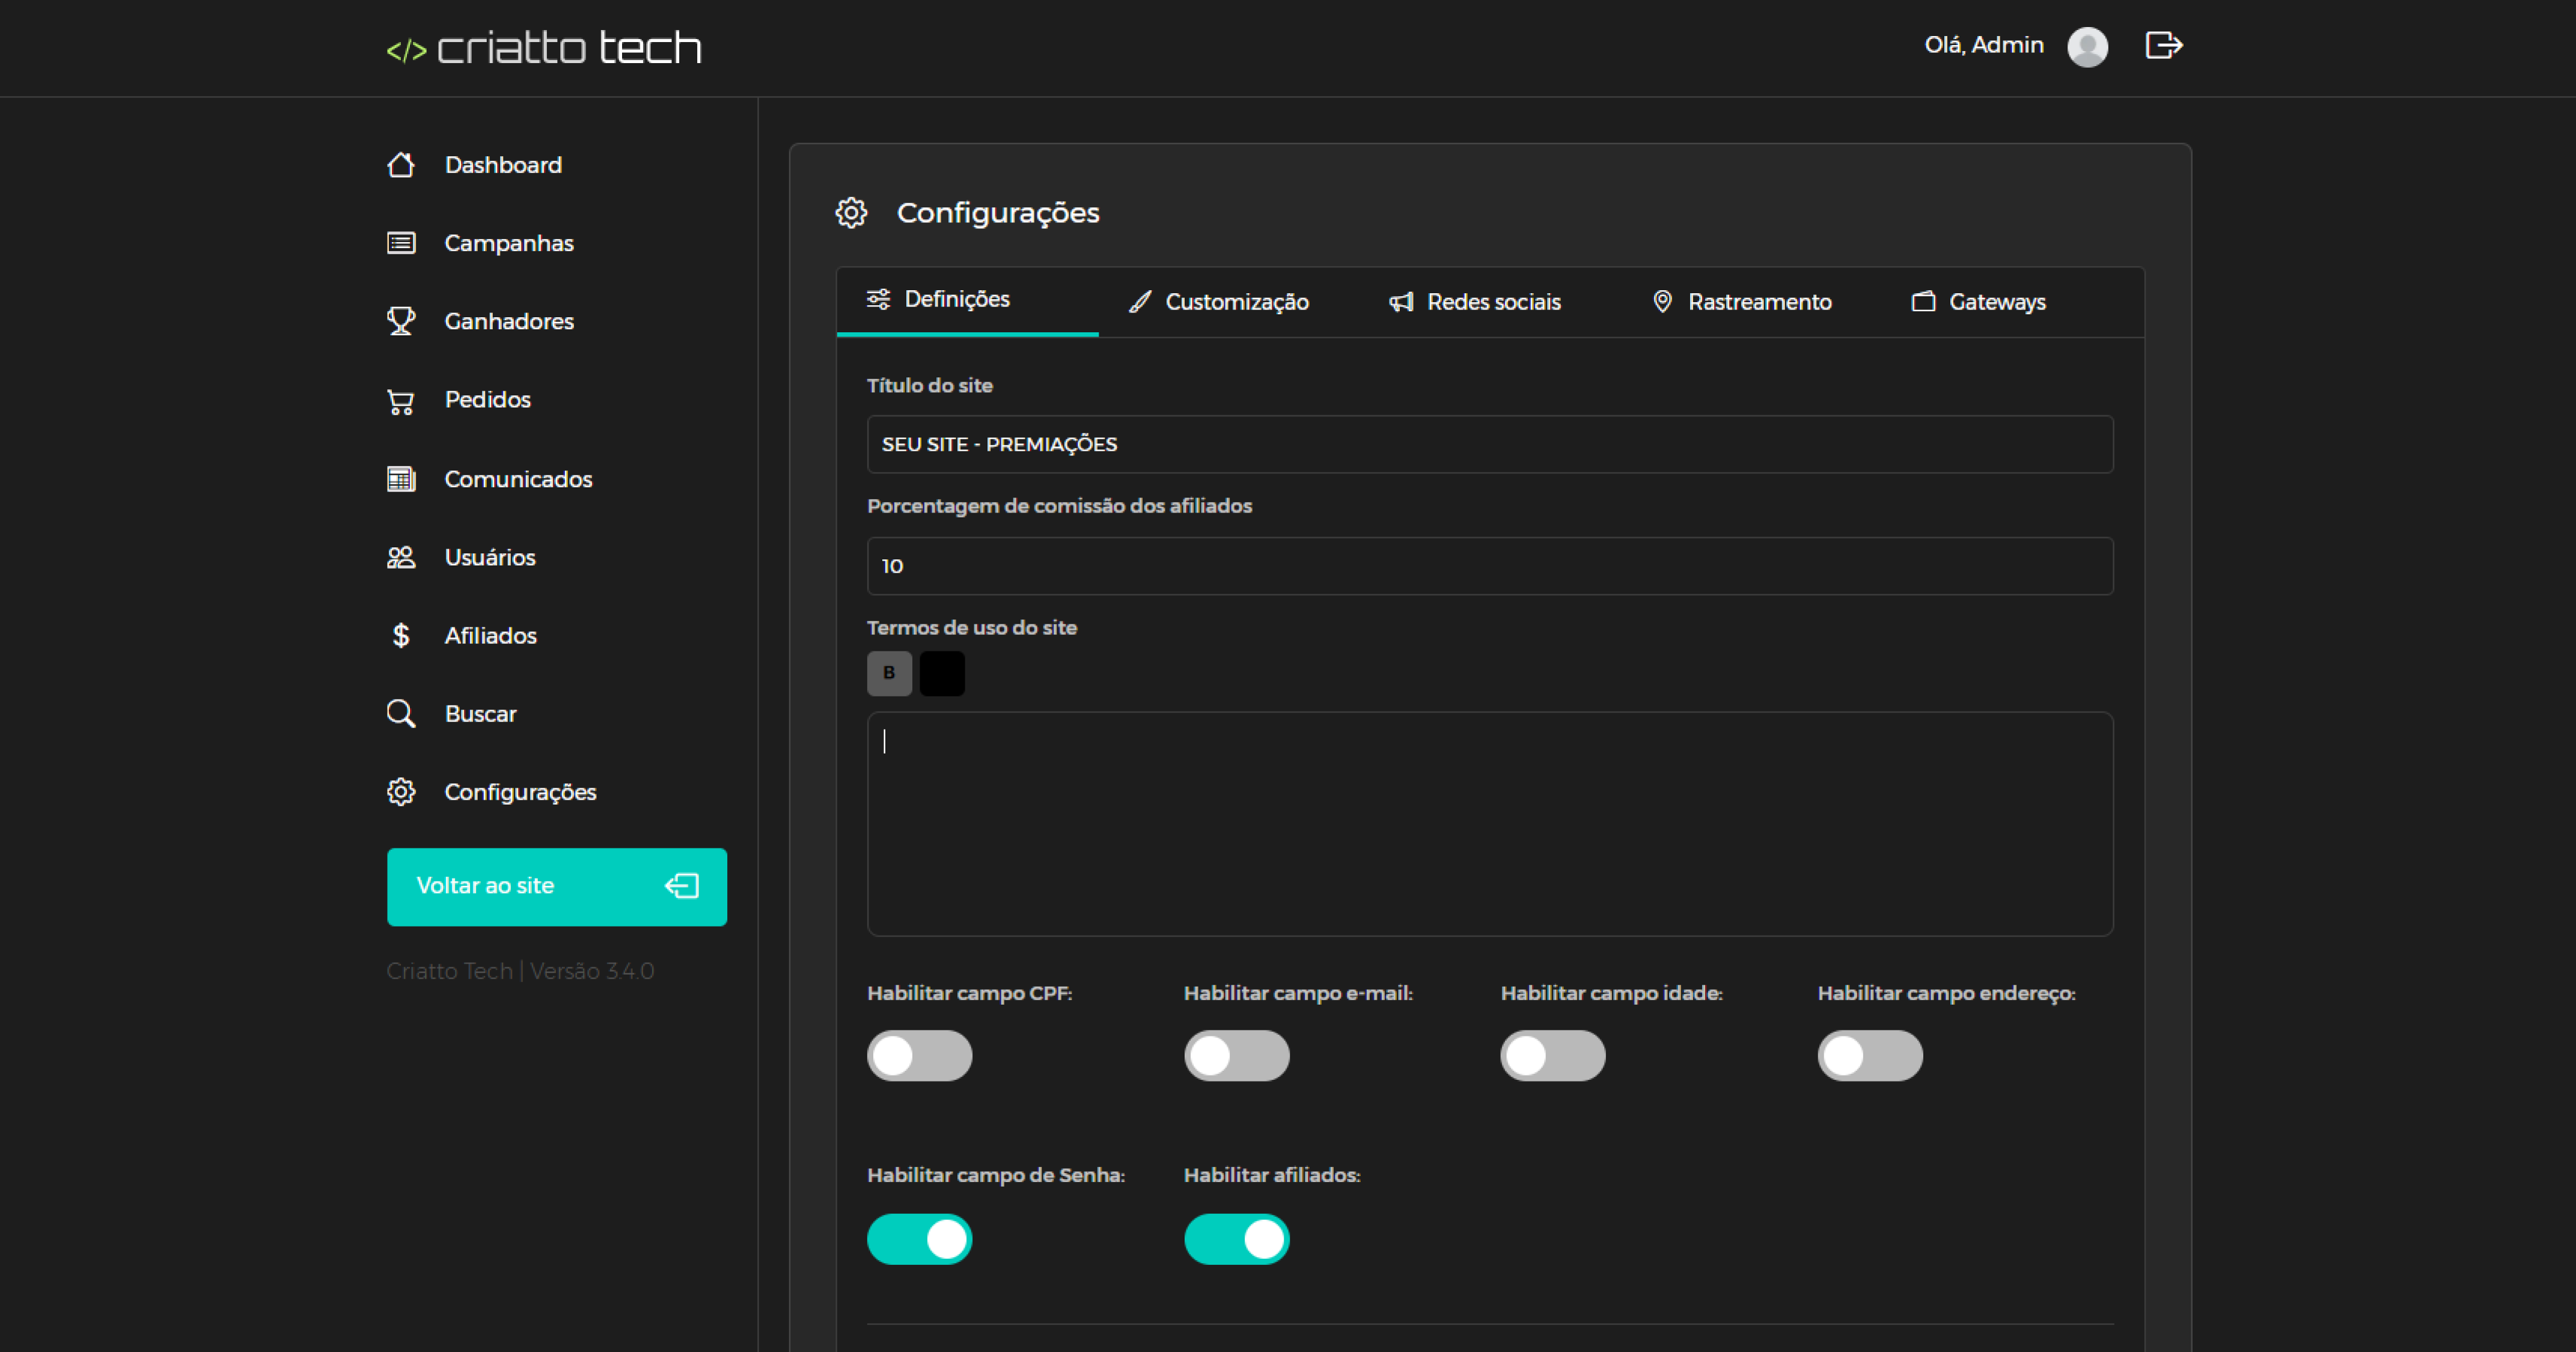Click the Olá, Admin greeting text

pos(1984,45)
